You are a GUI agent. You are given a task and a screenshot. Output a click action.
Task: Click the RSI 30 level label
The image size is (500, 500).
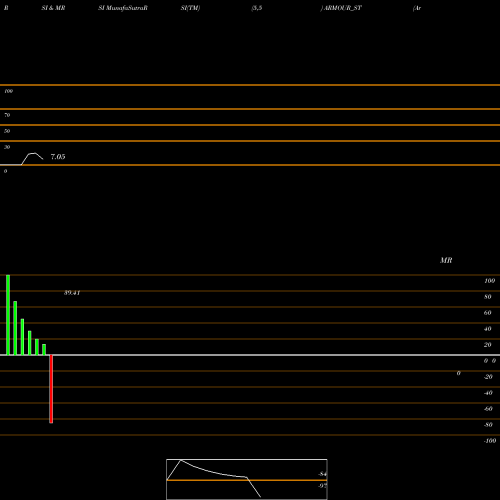click(x=7, y=147)
